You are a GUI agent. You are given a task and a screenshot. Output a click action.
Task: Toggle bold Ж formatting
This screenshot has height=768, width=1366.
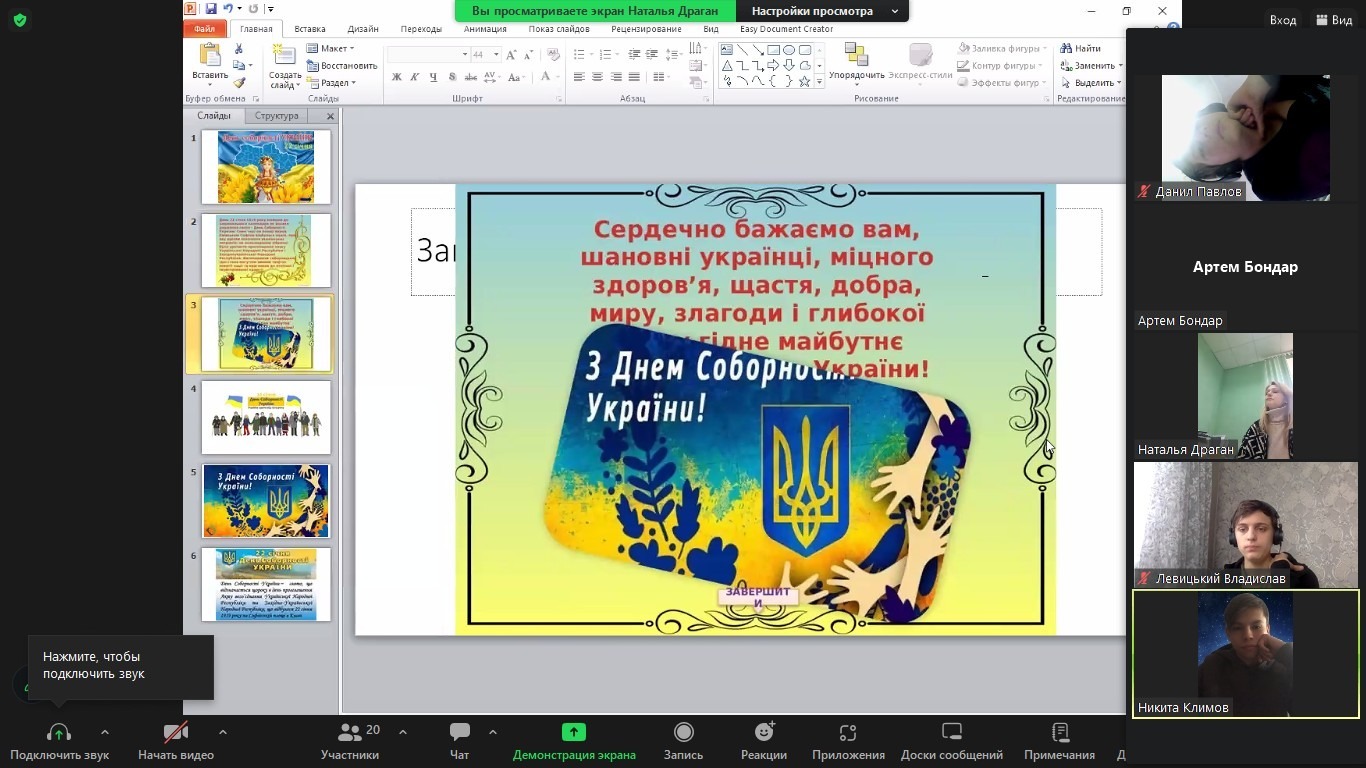coord(397,77)
